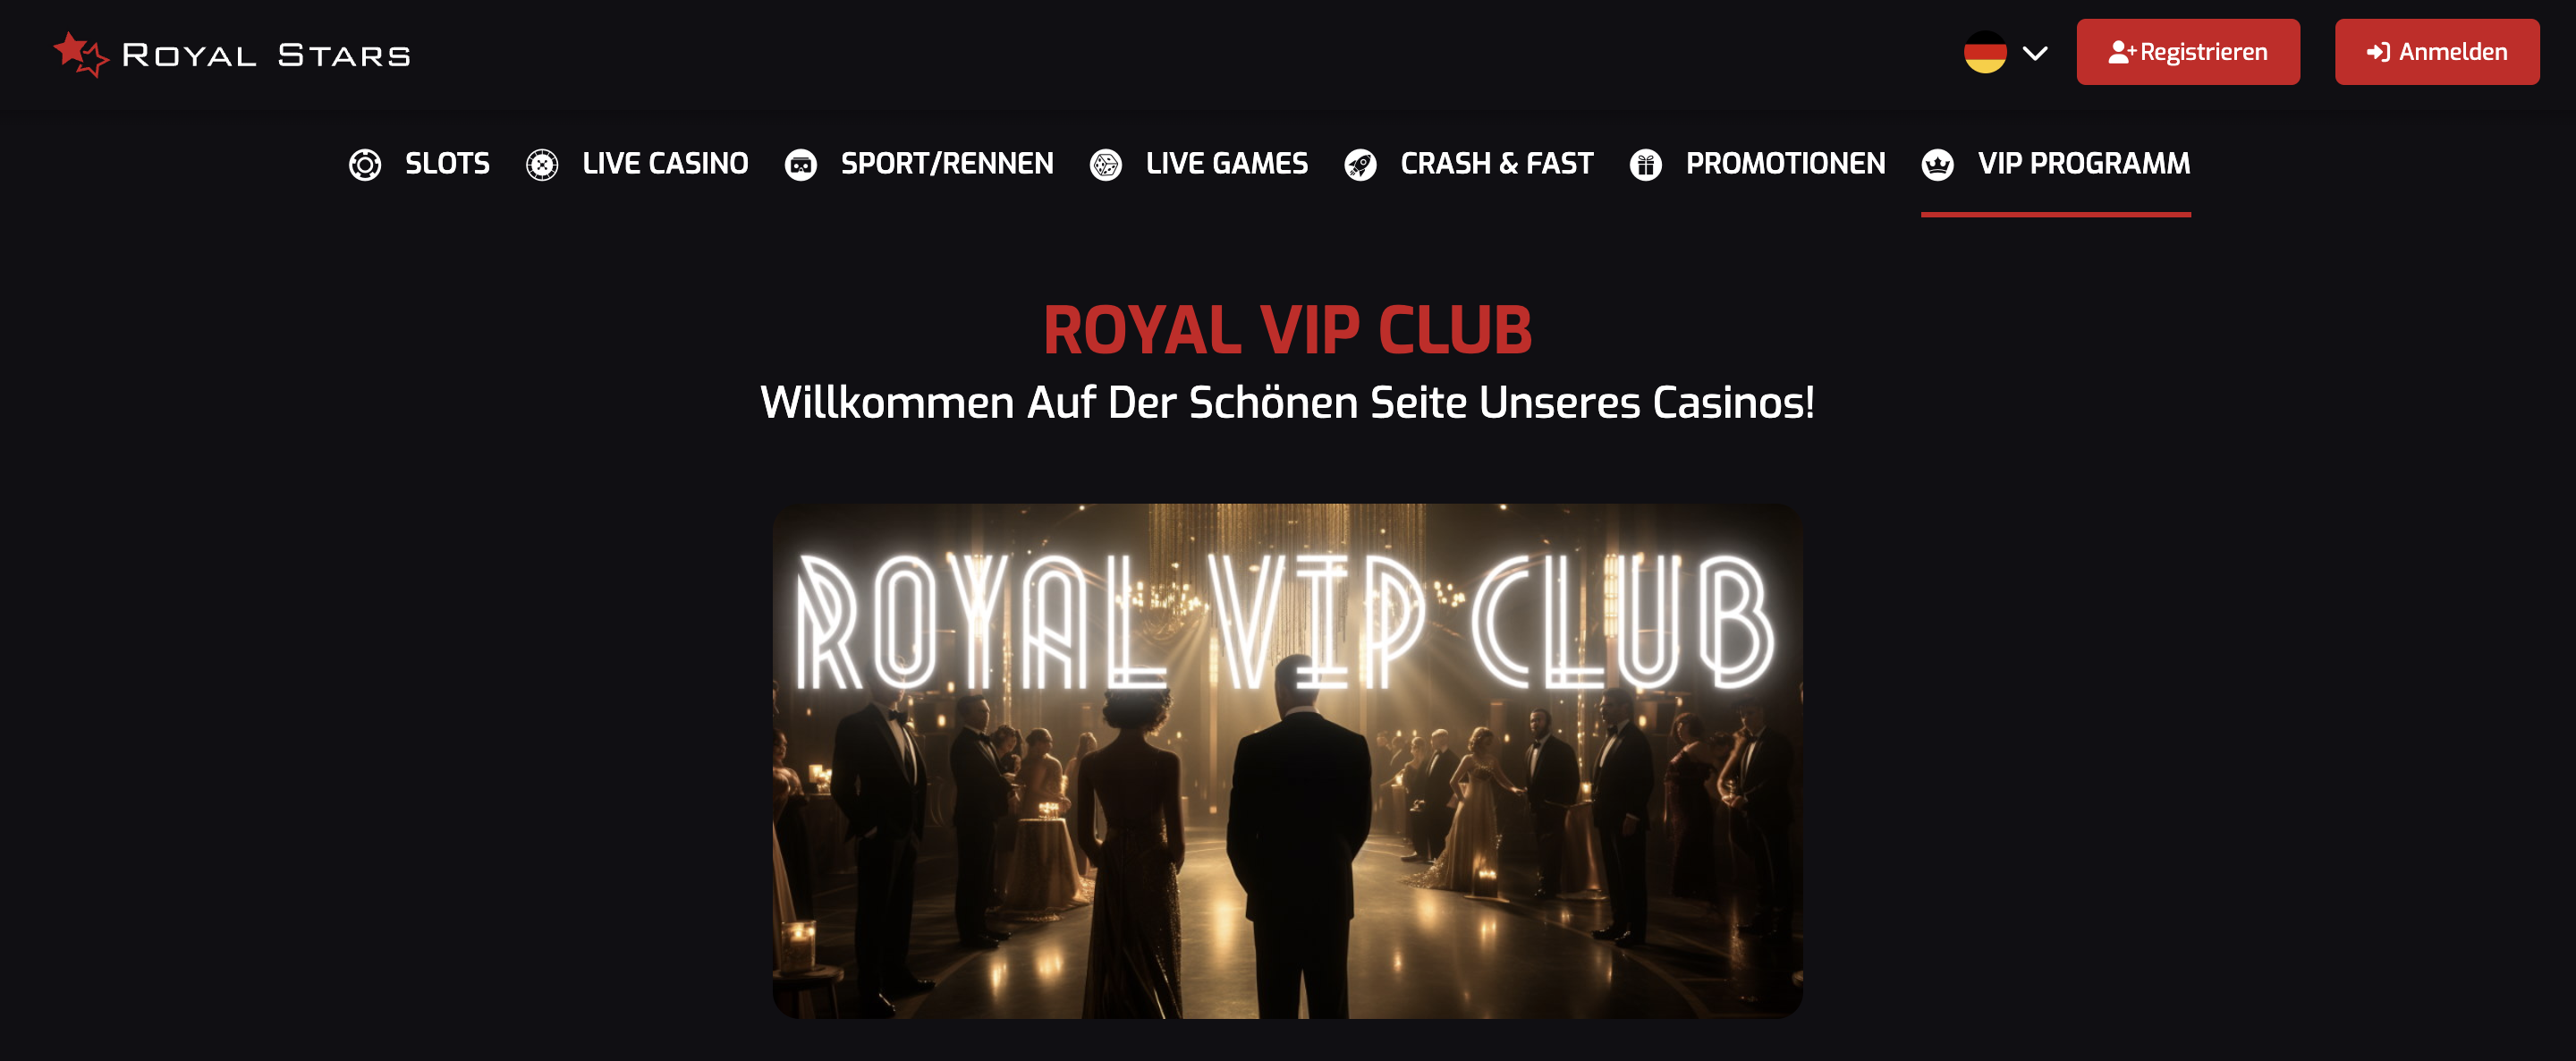Screen dimensions: 2576x1061
Task: Open the CRASH & FAST section
Action: point(1496,164)
